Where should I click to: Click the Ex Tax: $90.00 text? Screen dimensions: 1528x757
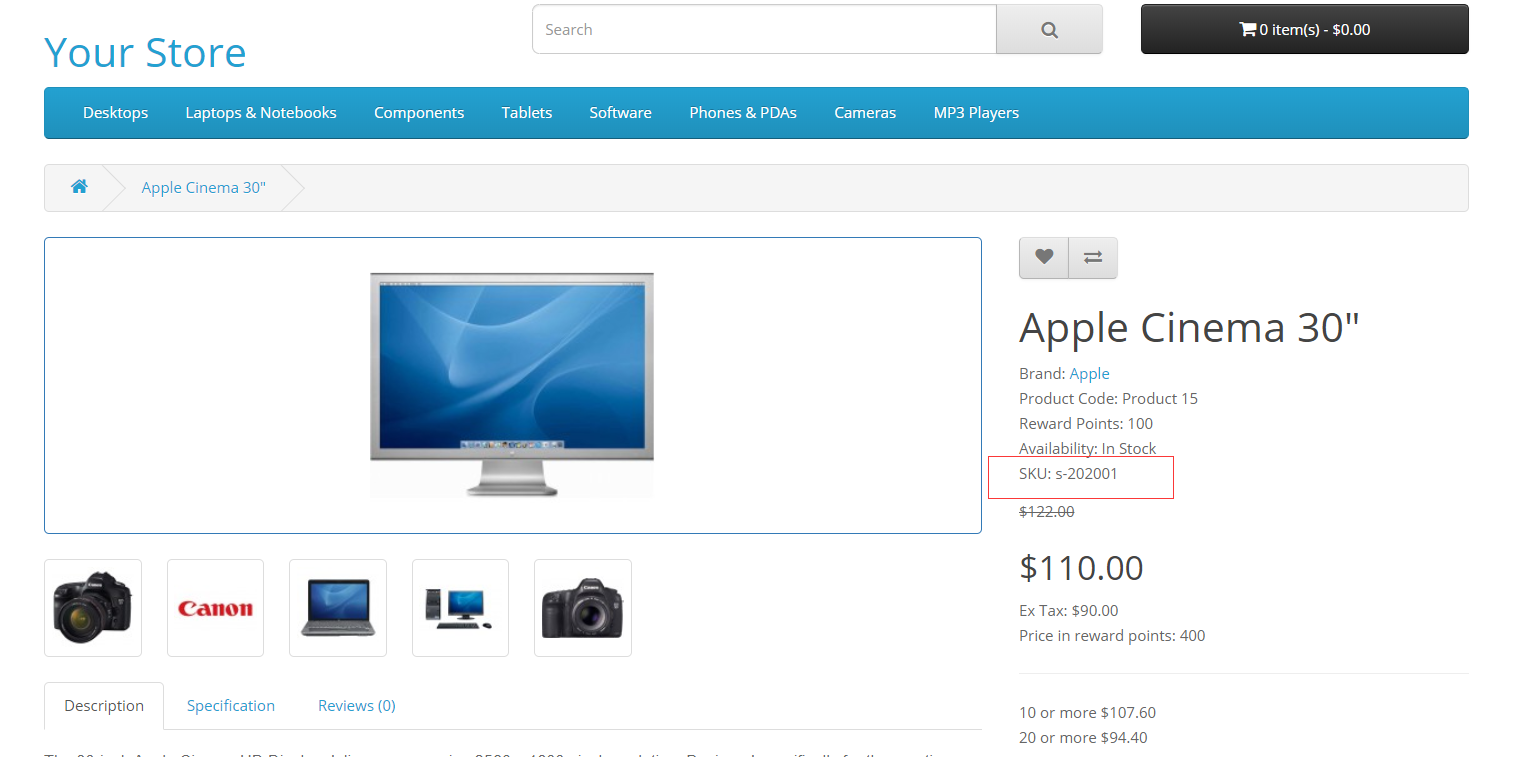1069,611
